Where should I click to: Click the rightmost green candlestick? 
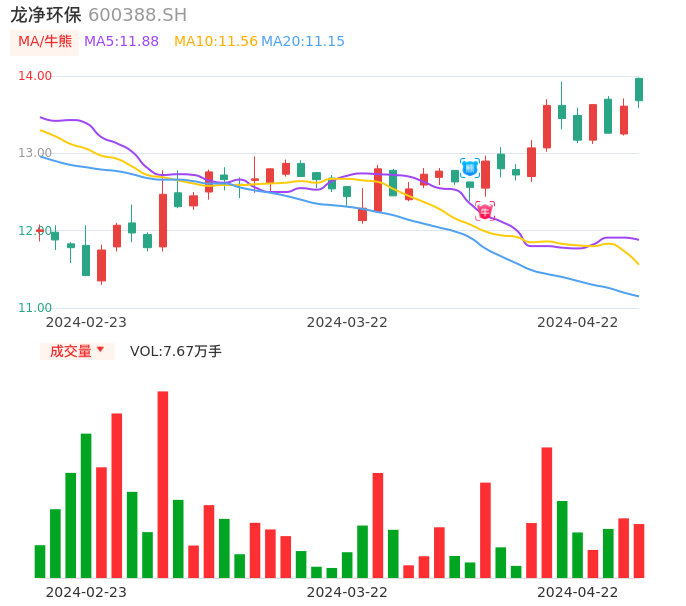(x=639, y=90)
